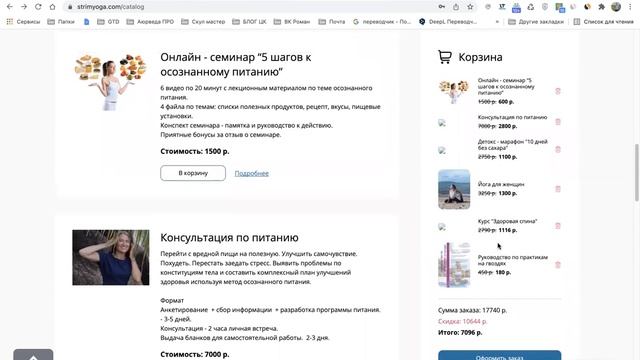The image size is (640, 360).
Task: Delete Руководство по практикам на гвоздях item
Action: [x=558, y=265]
